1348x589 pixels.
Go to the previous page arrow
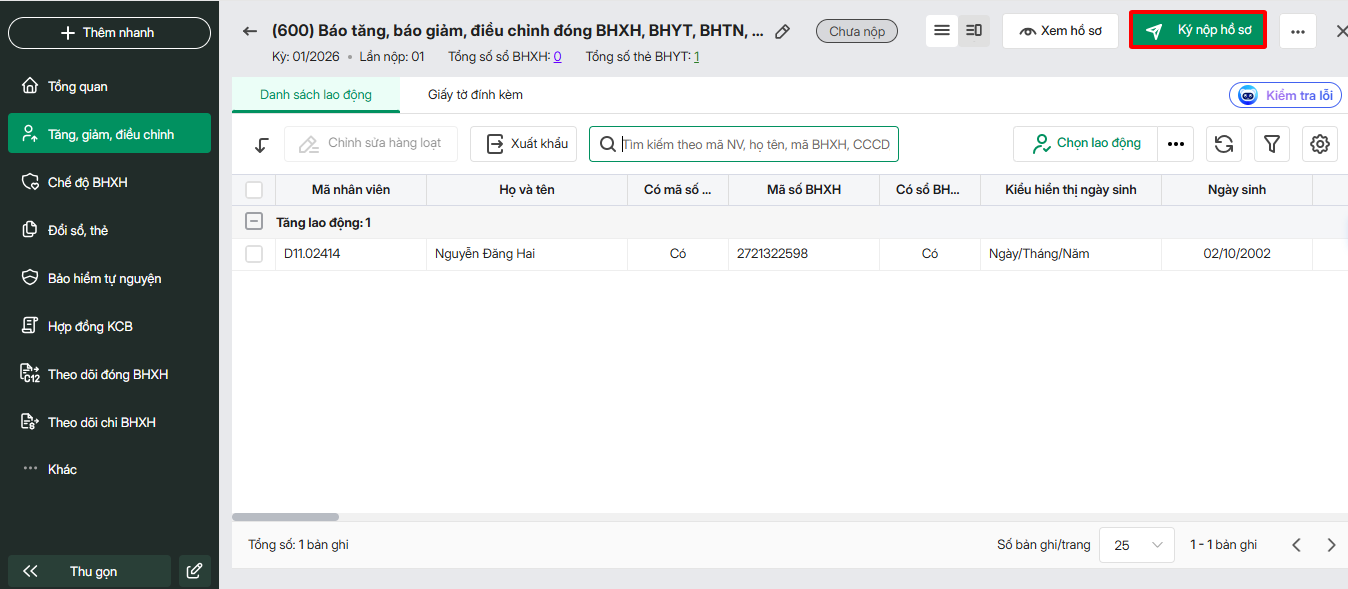tap(1296, 545)
